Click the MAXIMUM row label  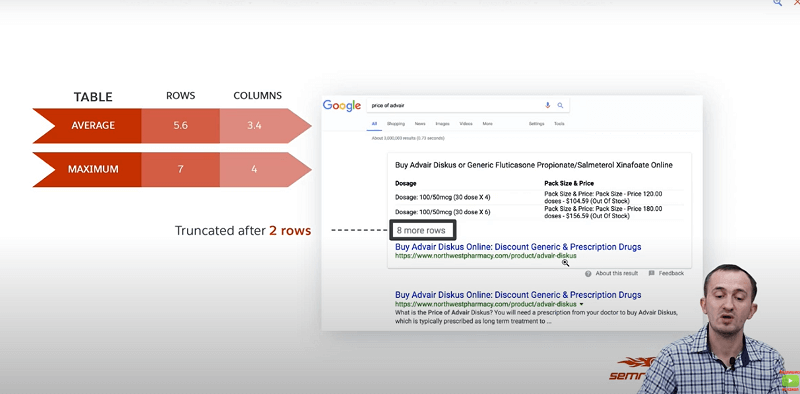93,169
